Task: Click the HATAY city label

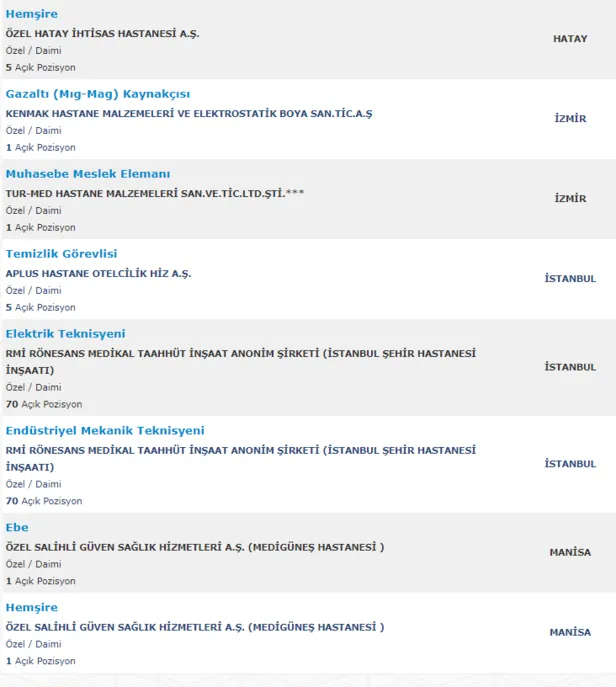Action: point(570,39)
